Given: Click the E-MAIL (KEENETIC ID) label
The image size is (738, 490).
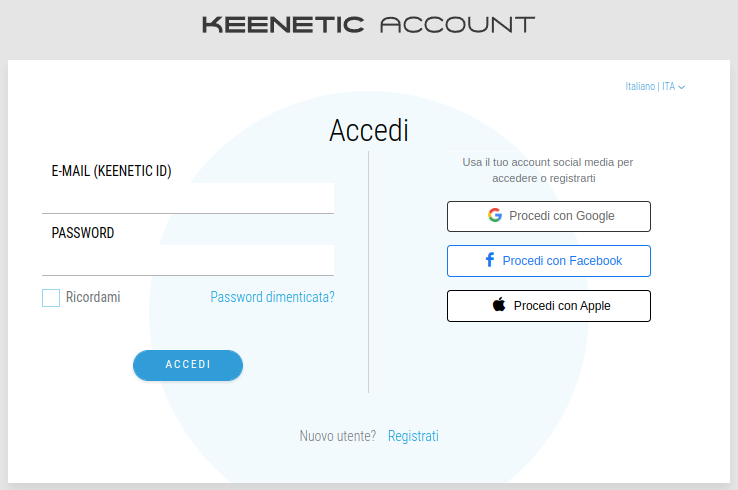Looking at the screenshot, I should pos(111,171).
